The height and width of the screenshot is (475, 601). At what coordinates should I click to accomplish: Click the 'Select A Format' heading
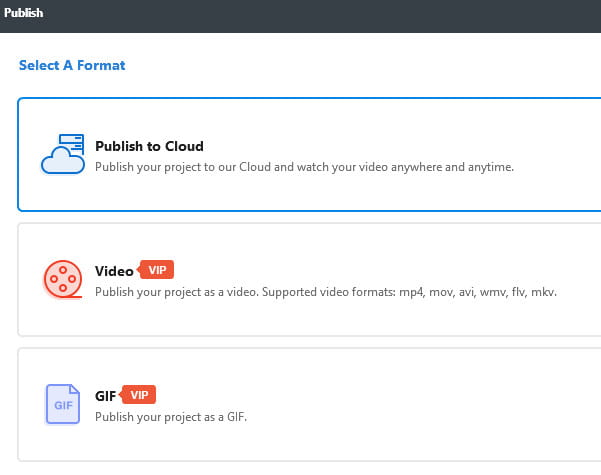[x=72, y=65]
